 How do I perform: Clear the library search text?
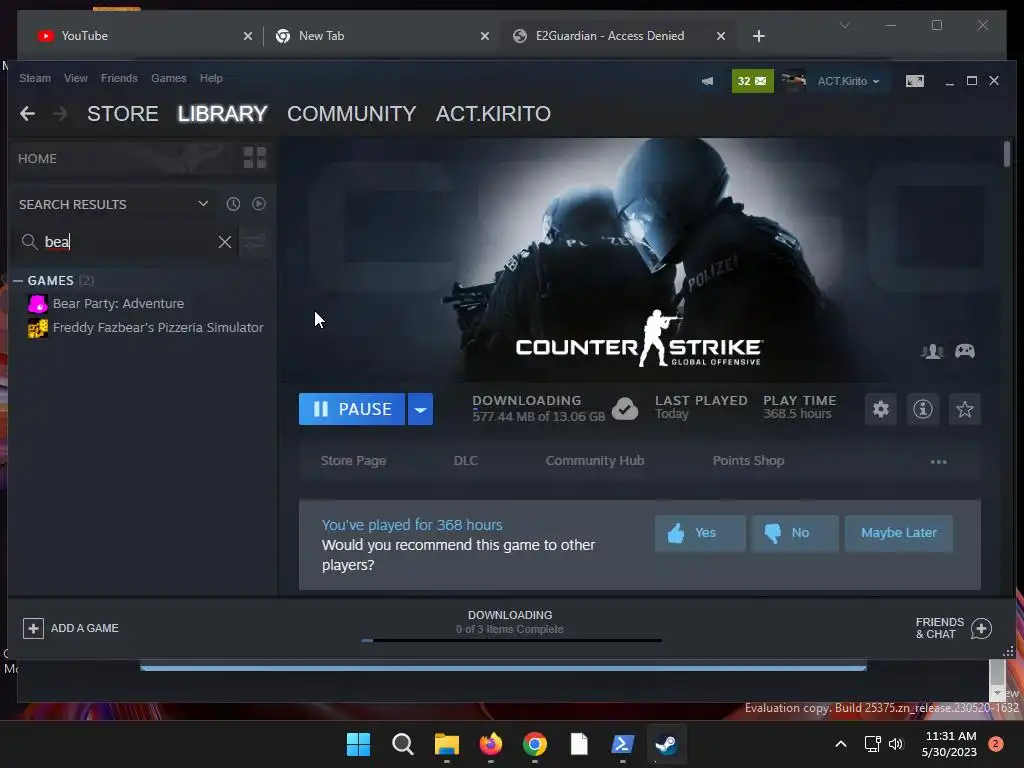225,242
